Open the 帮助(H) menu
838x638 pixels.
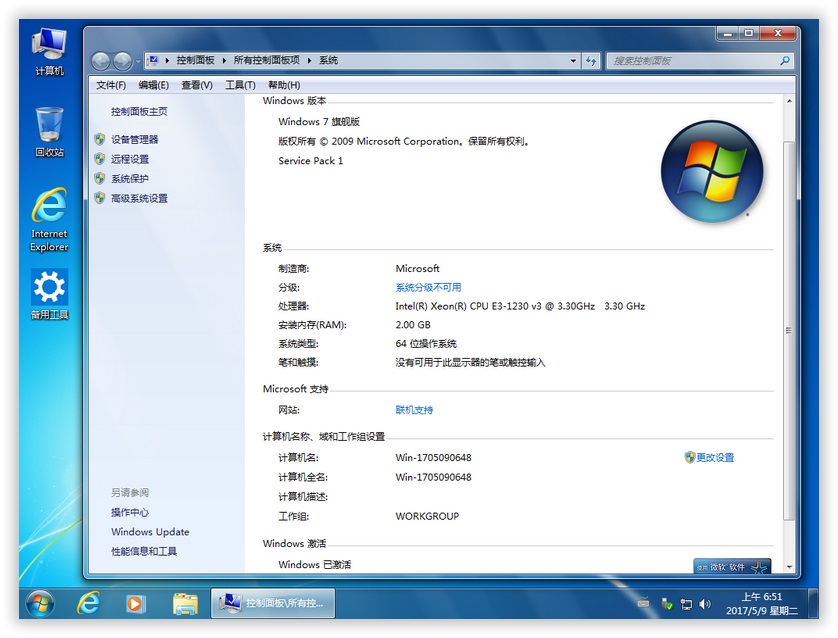tap(284, 85)
